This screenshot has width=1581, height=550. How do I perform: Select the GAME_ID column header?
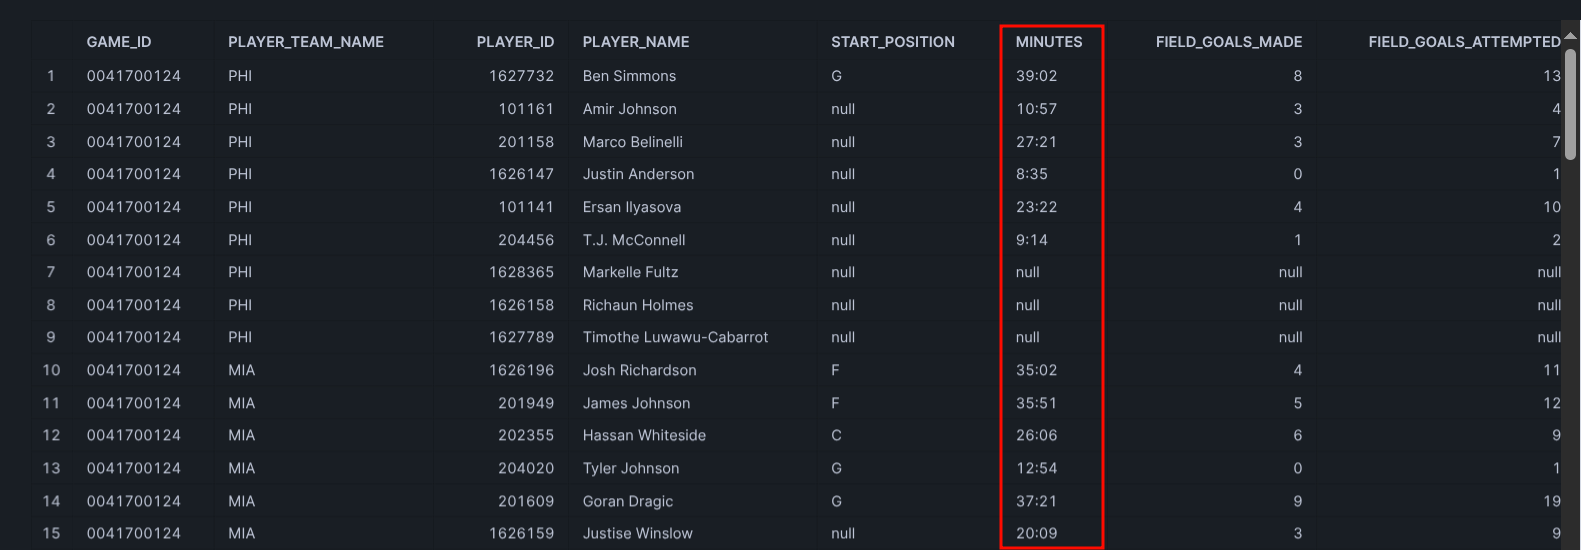(x=119, y=42)
